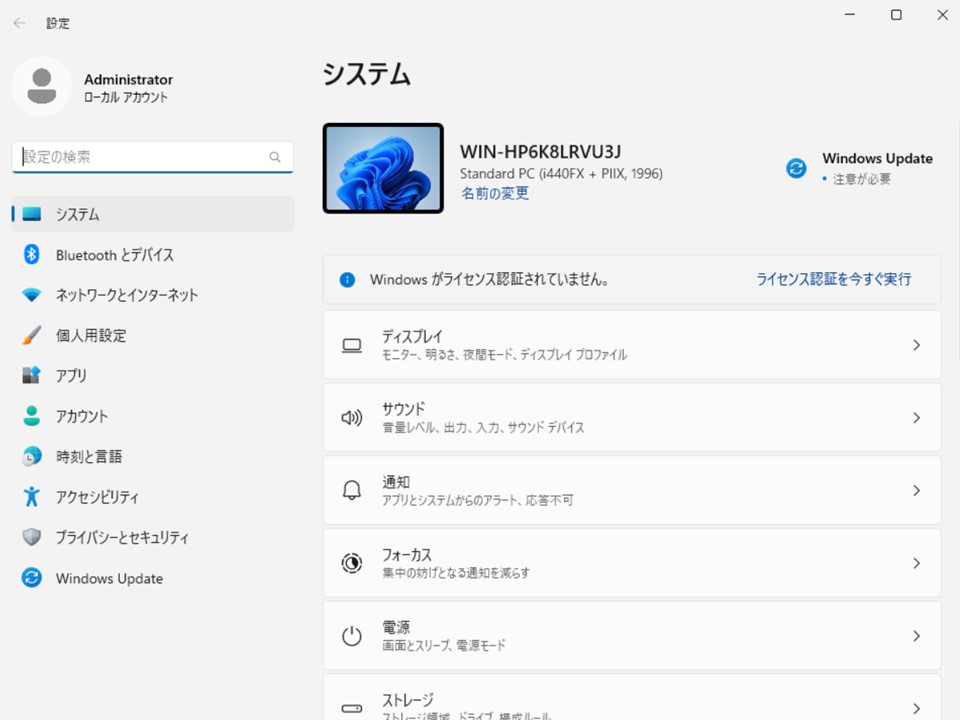Expand ディスプレイ settings via its chevron
This screenshot has width=960, height=720.
[917, 345]
